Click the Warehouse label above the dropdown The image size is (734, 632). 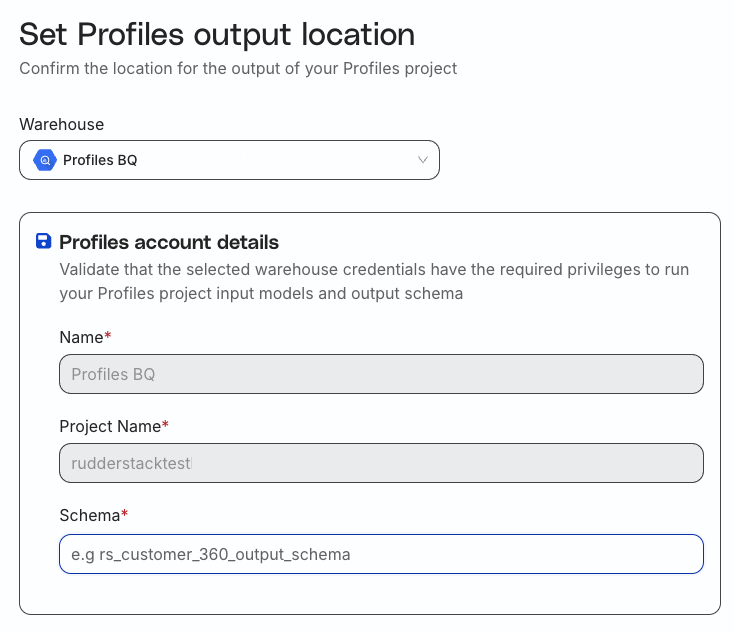pos(62,125)
